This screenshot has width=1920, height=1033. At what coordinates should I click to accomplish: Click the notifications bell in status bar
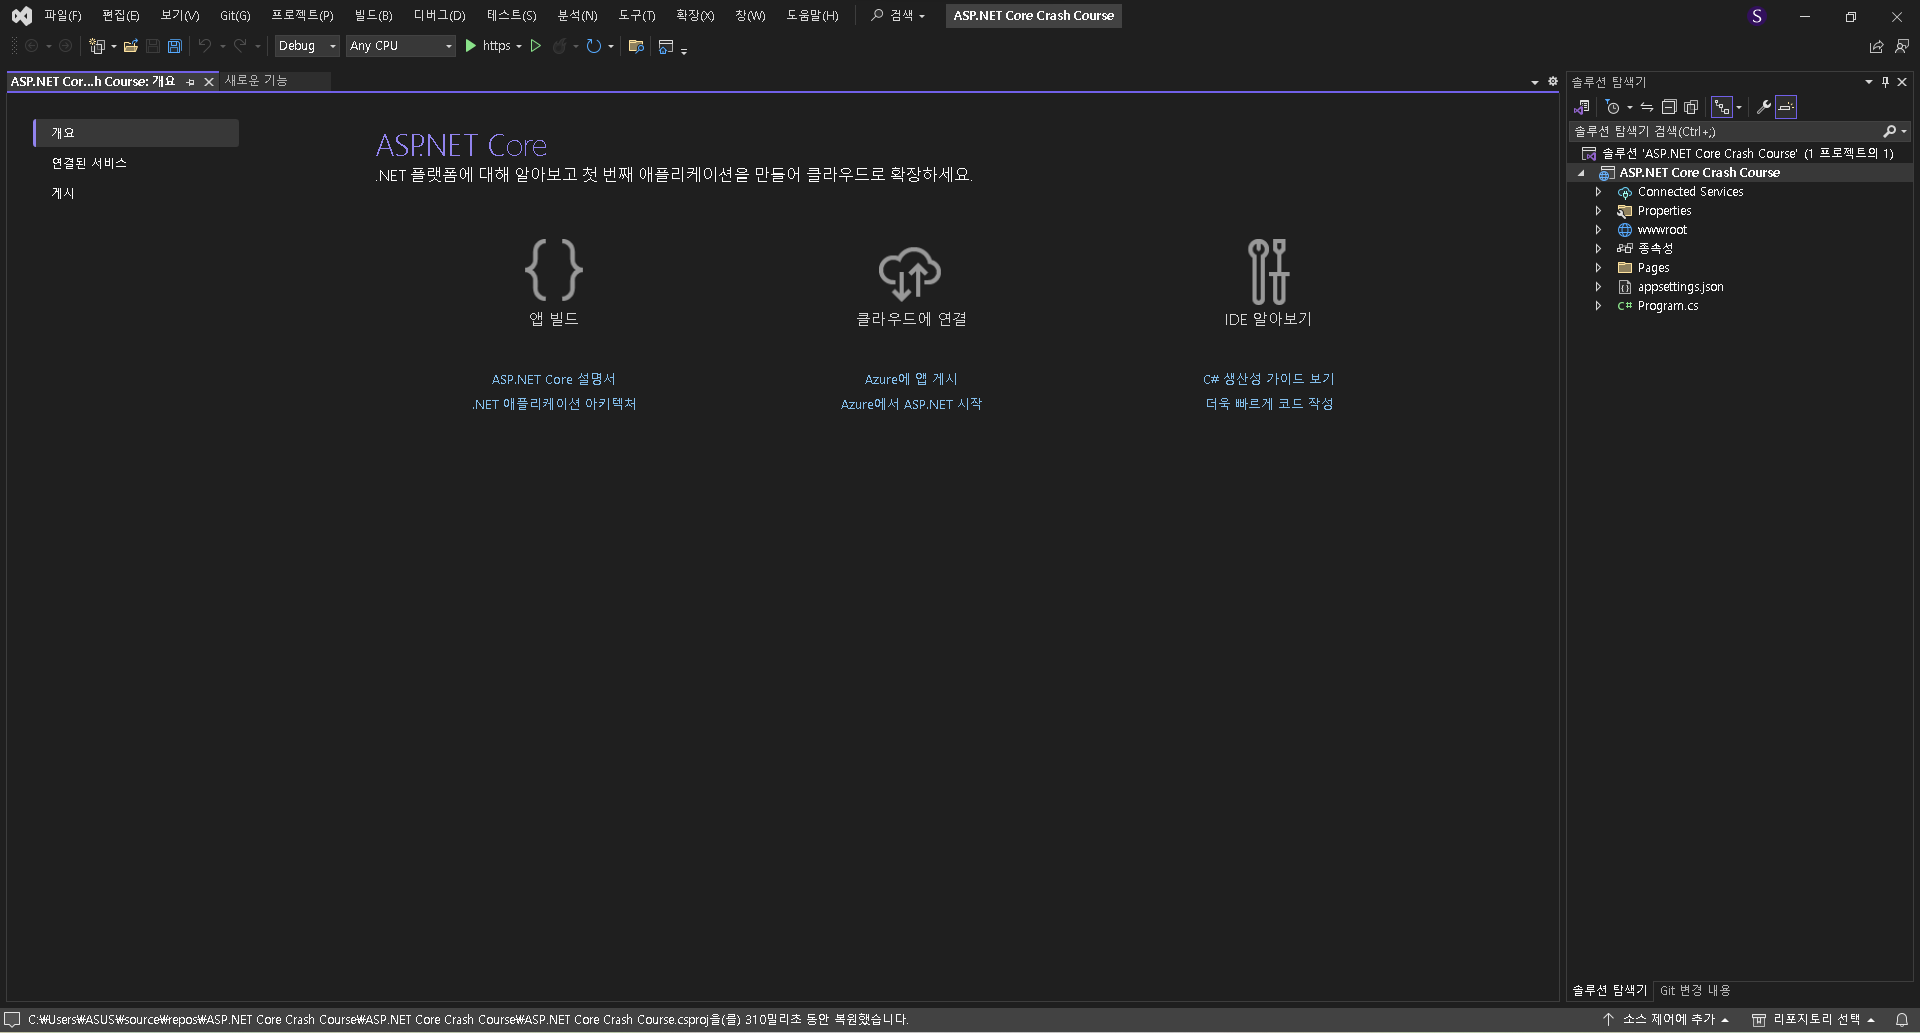pos(1902,1019)
